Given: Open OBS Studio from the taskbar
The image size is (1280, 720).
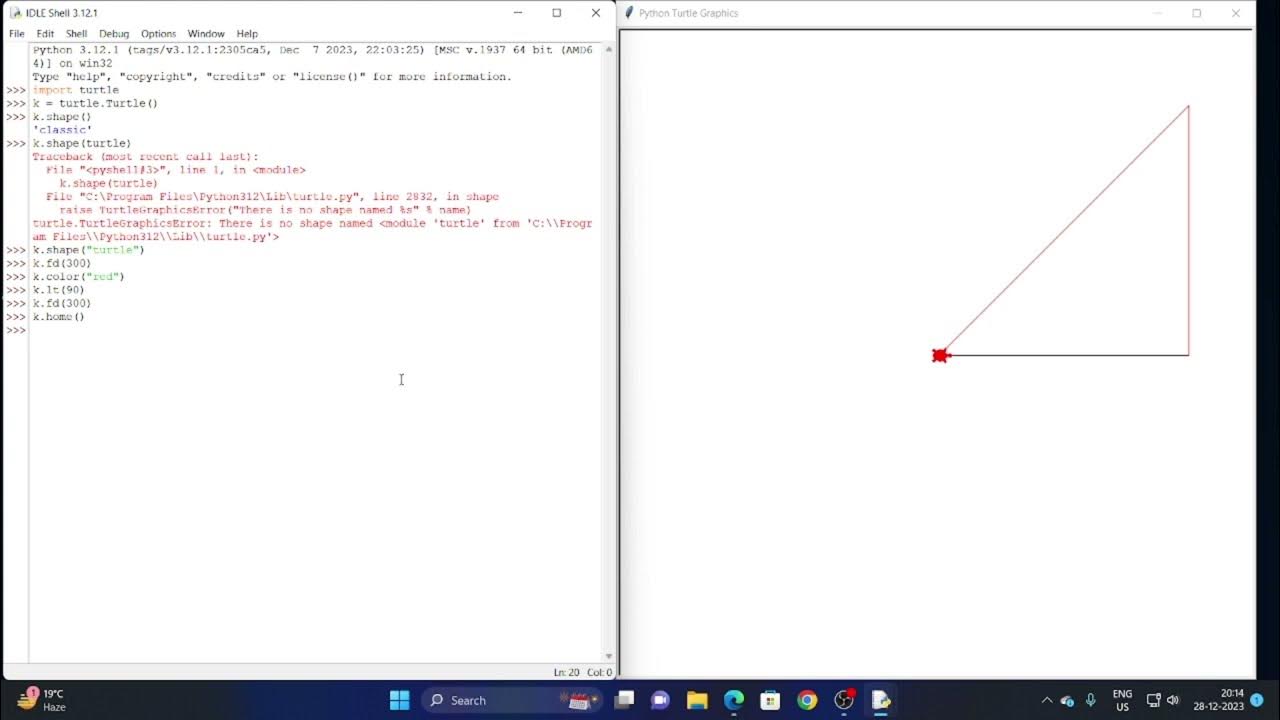Looking at the screenshot, I should (x=844, y=700).
